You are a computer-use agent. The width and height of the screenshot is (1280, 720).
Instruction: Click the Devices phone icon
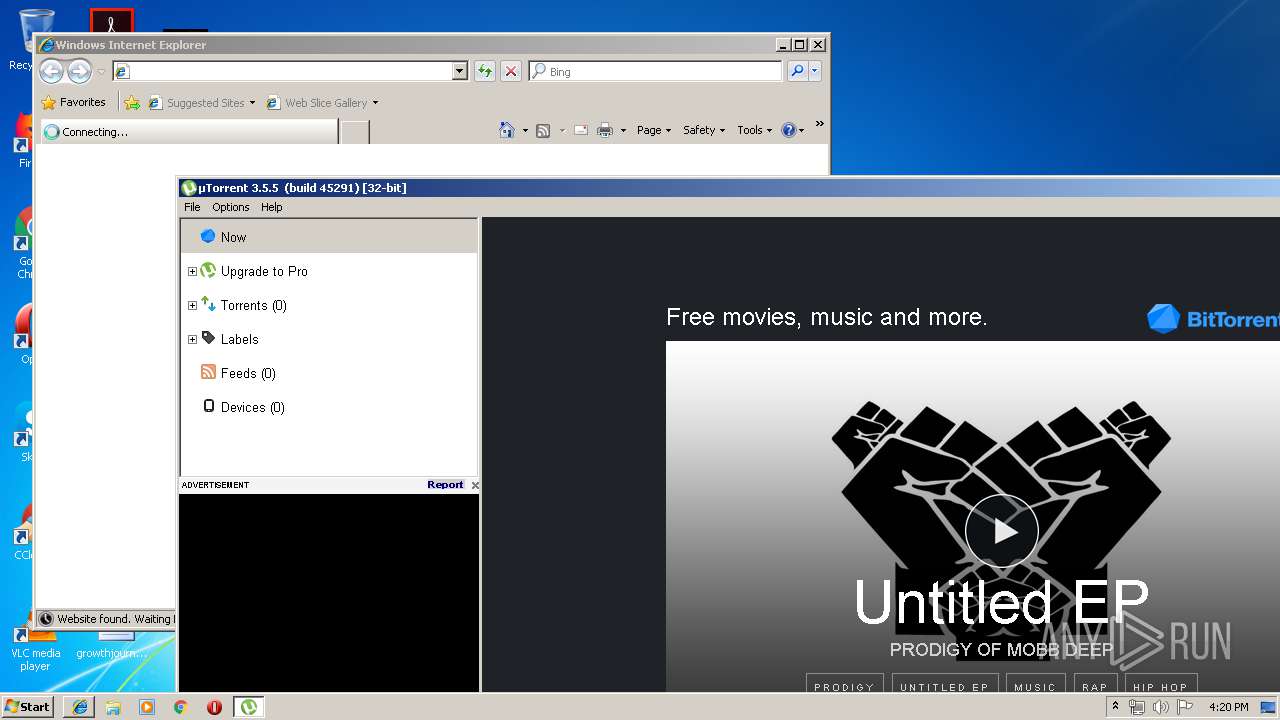[208, 406]
